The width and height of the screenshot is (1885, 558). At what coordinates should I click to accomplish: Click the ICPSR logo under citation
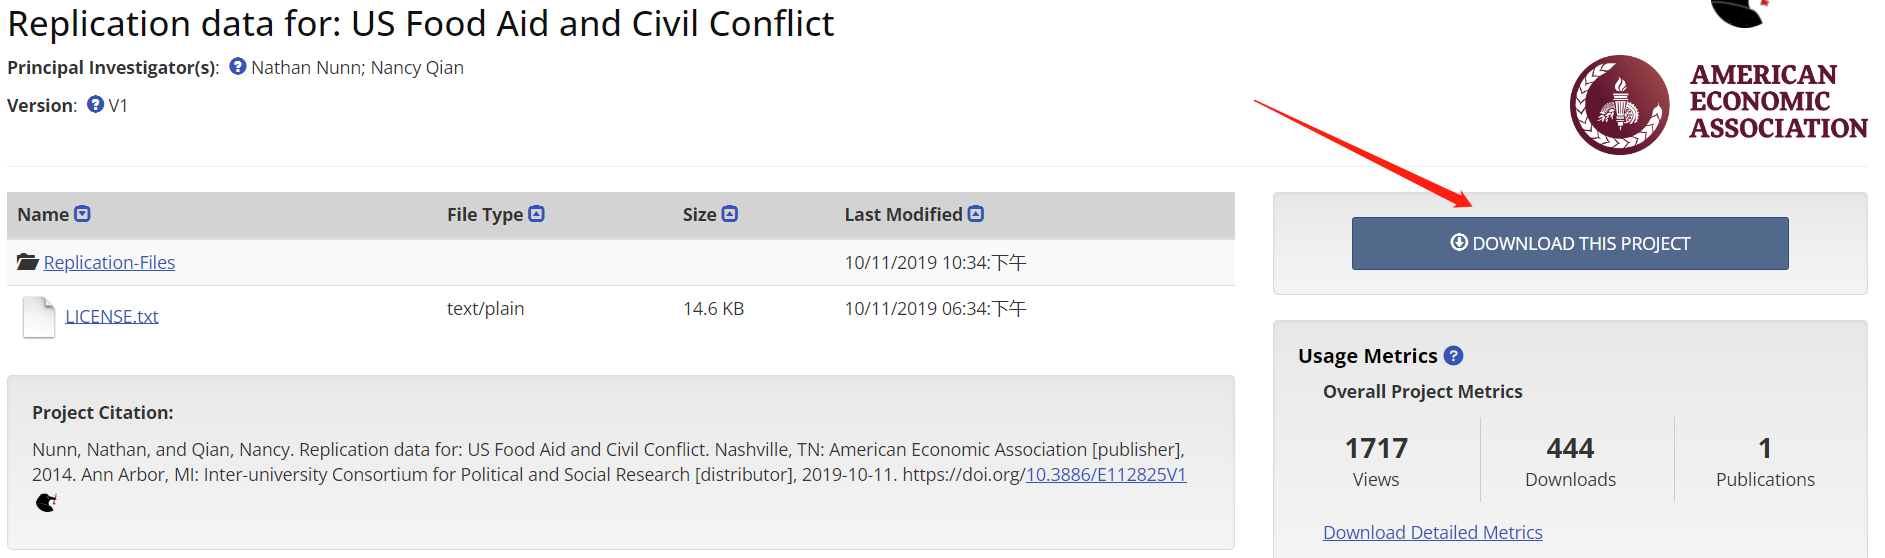46,502
